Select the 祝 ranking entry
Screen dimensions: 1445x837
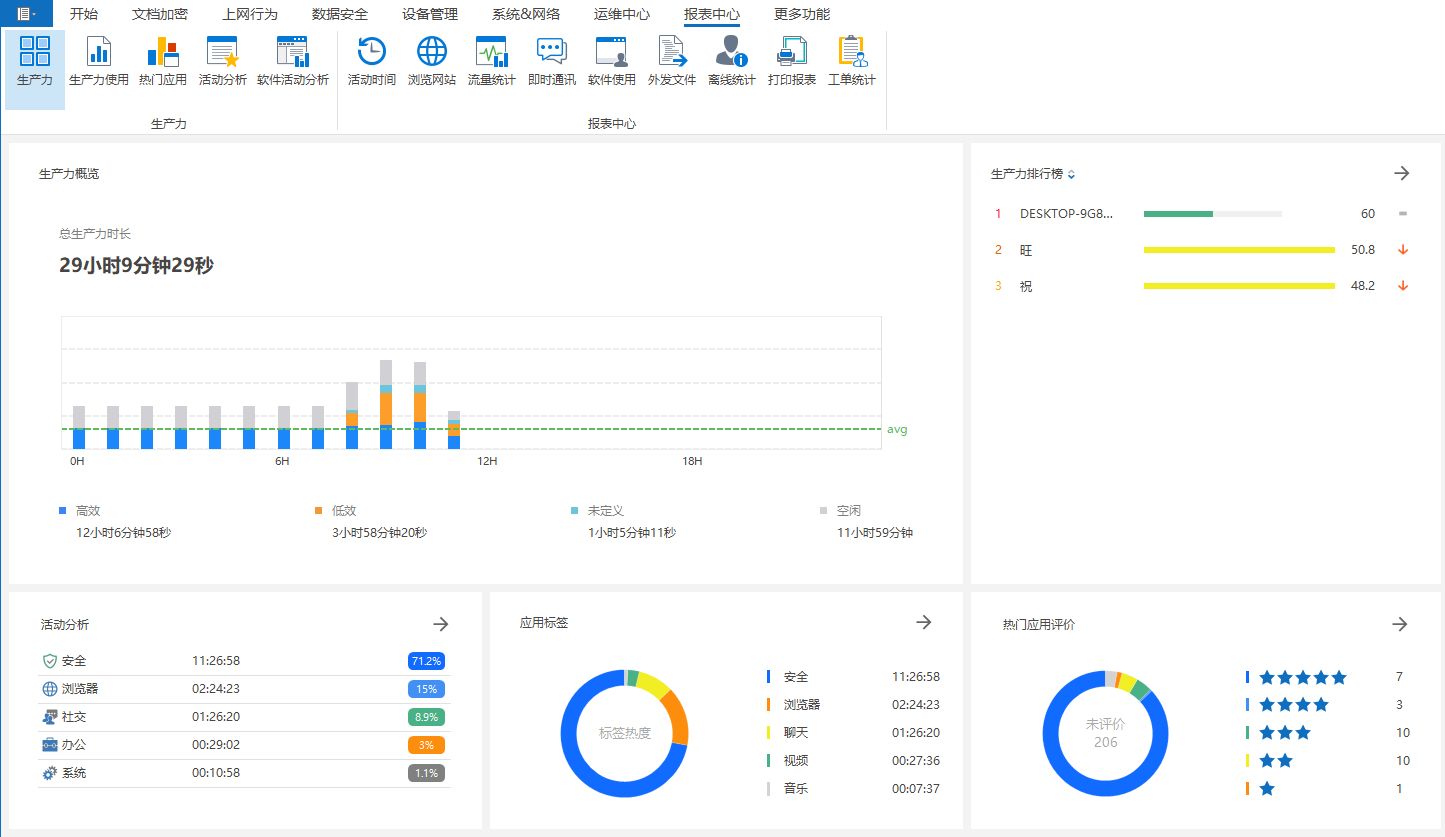click(x=1202, y=286)
